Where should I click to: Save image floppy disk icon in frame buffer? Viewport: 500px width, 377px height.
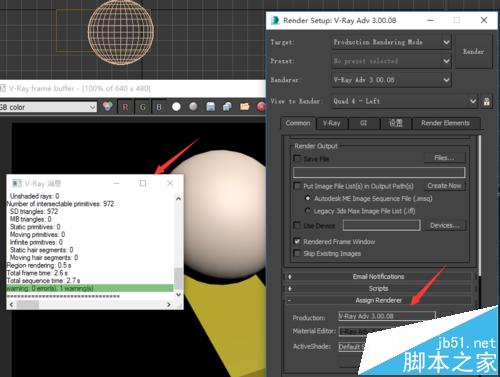point(211,107)
